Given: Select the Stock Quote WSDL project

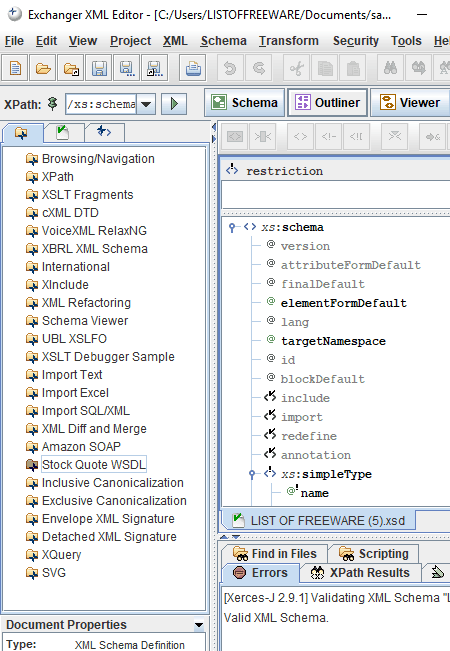Looking at the screenshot, I should 94,465.
